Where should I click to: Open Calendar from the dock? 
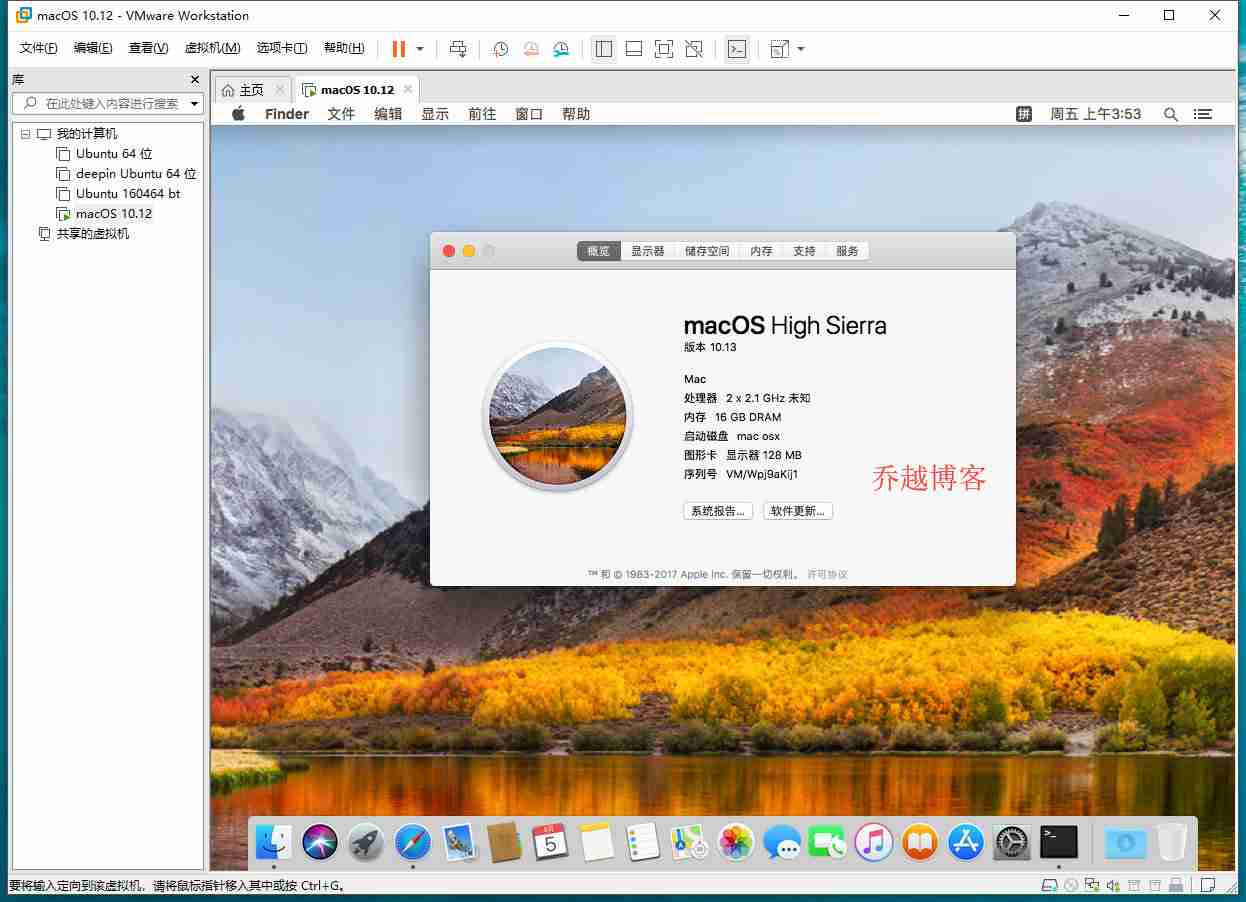[x=550, y=843]
